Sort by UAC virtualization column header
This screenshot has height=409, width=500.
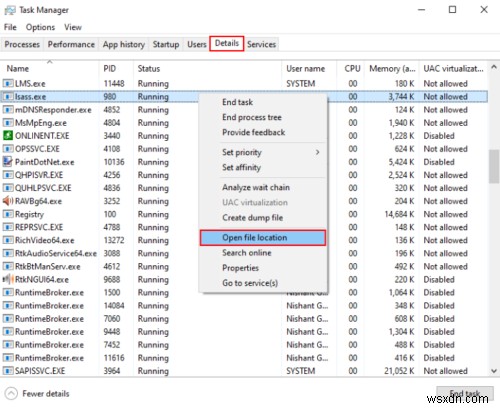[453, 69]
